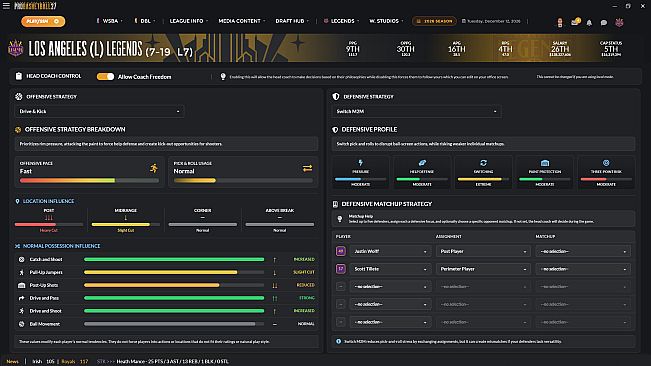This screenshot has height=366, width=651.
Task: Click the Drive and Shoot row icon
Action: [x=22, y=311]
